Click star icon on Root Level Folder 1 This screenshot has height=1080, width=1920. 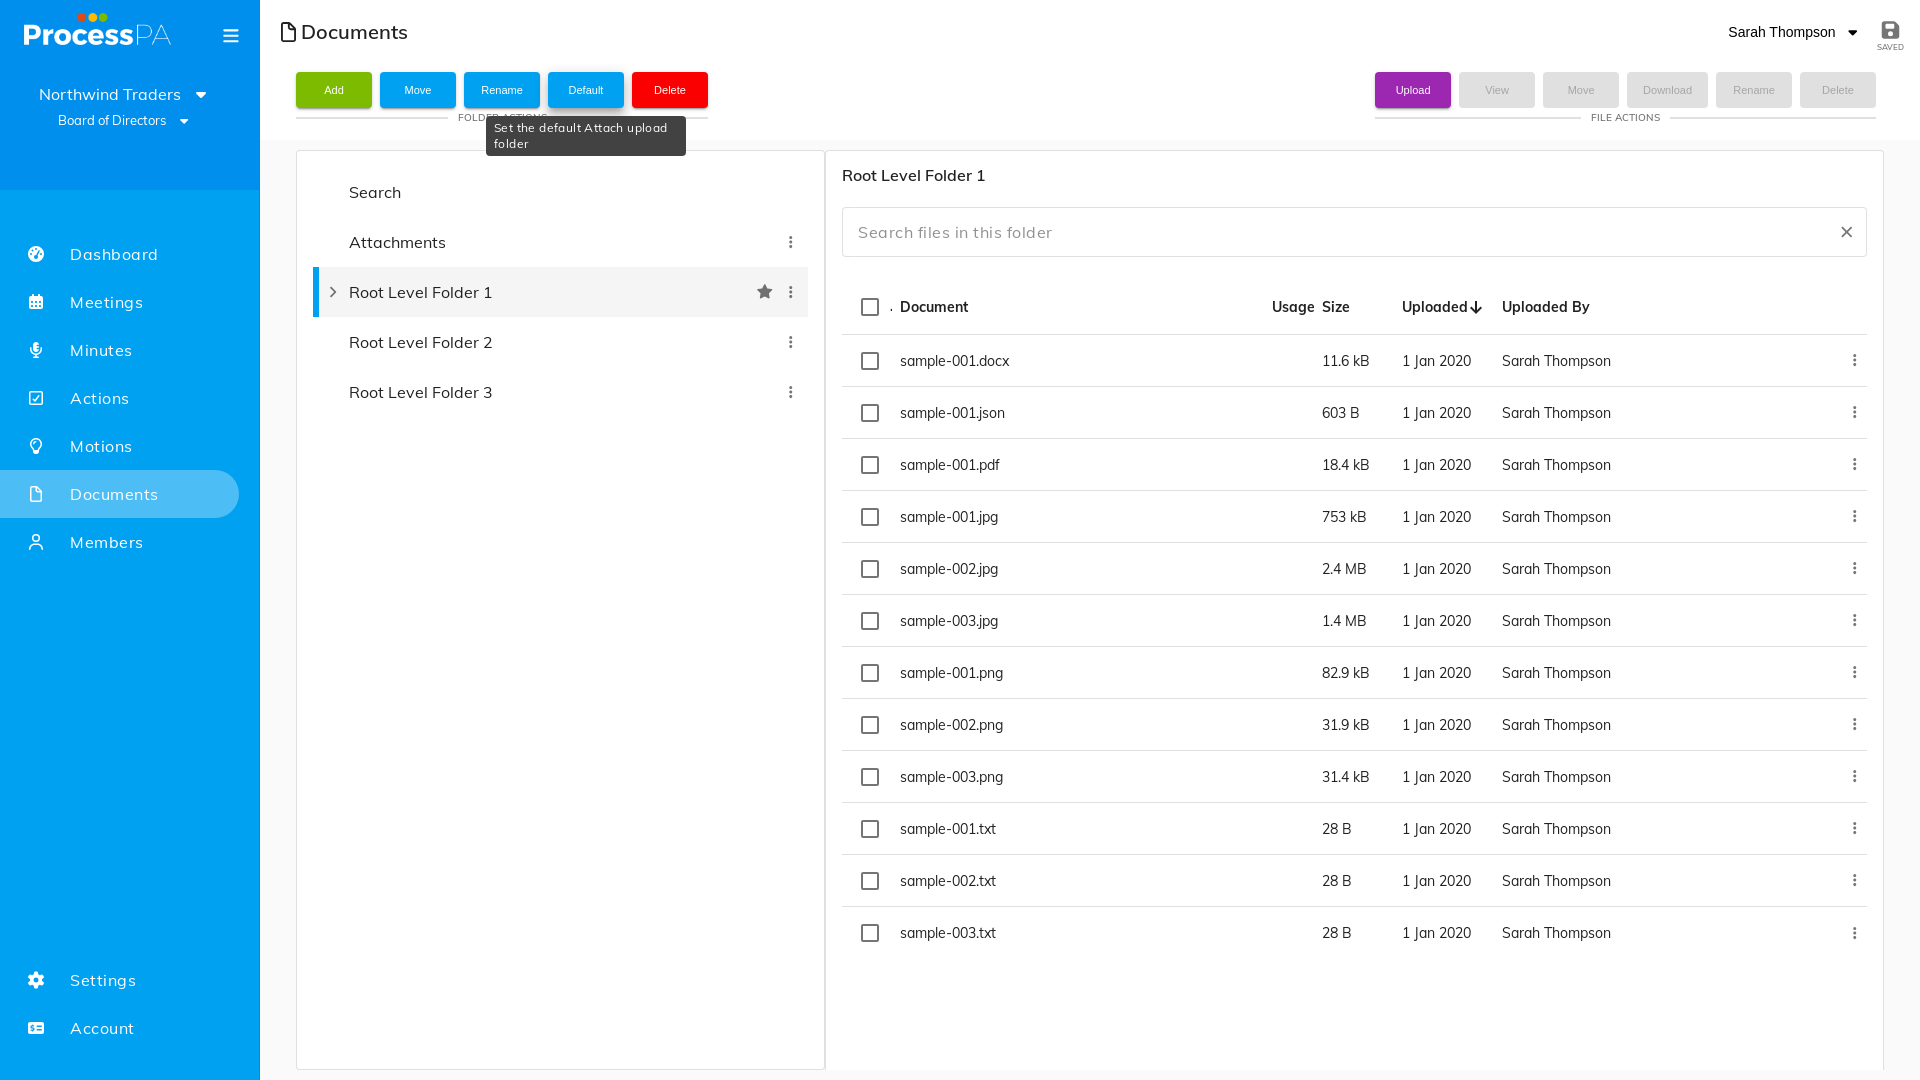(765, 292)
